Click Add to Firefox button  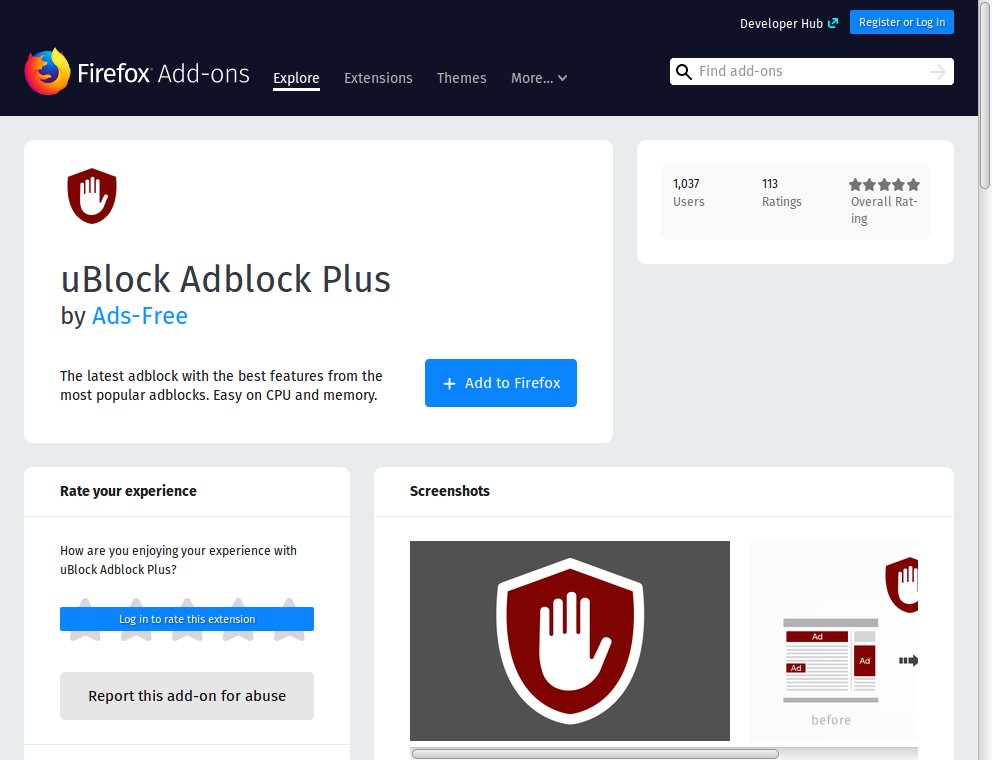pos(500,383)
